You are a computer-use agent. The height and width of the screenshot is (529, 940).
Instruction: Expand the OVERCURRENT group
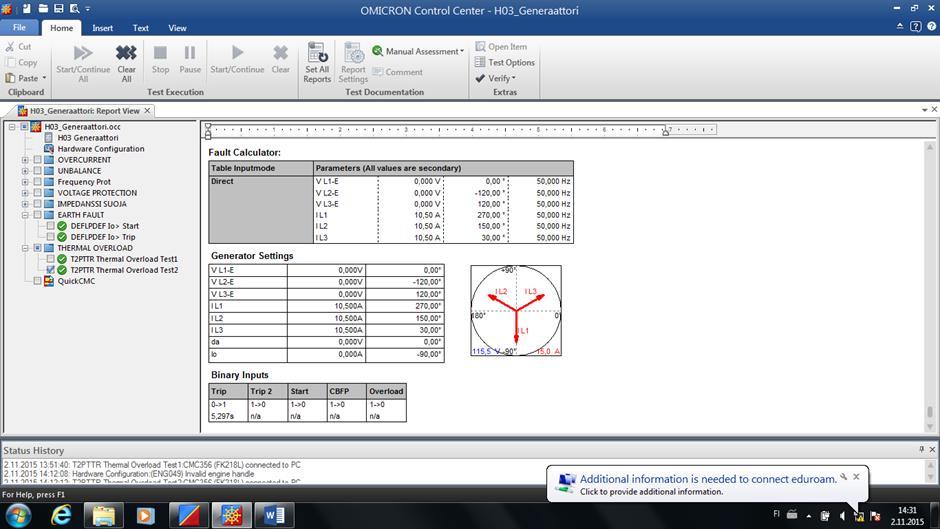click(25, 160)
